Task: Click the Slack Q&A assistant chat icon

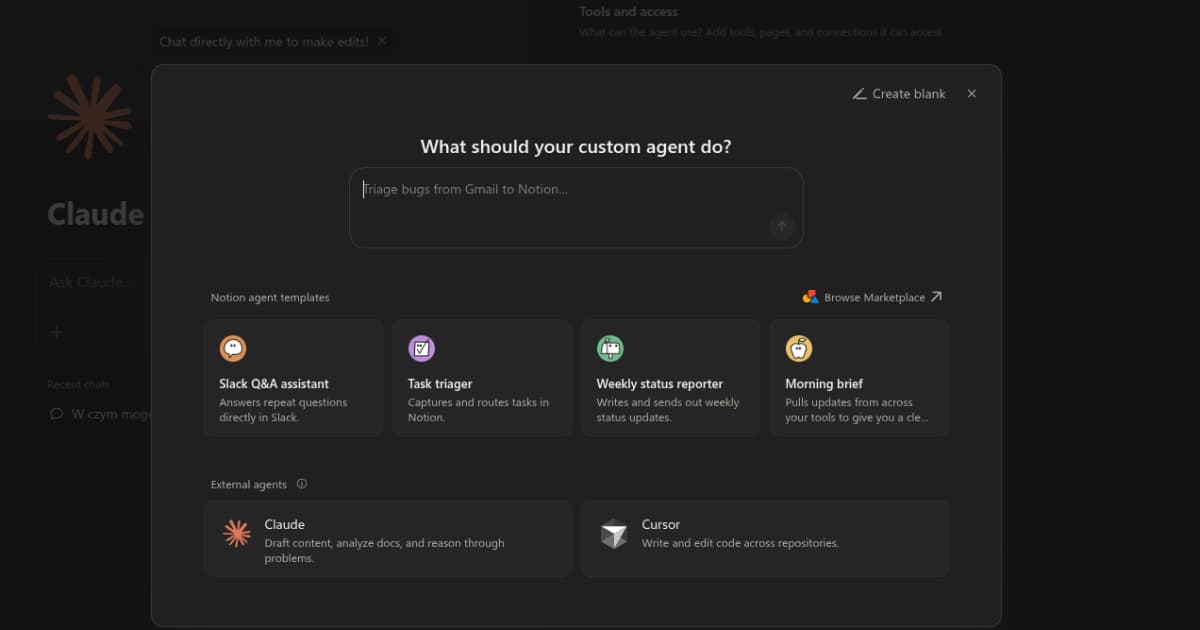Action: pos(233,348)
